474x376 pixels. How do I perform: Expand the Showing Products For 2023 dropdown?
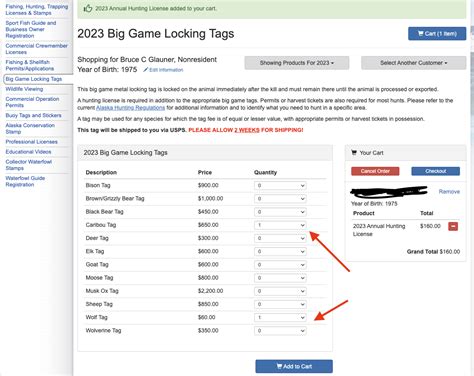(x=297, y=63)
